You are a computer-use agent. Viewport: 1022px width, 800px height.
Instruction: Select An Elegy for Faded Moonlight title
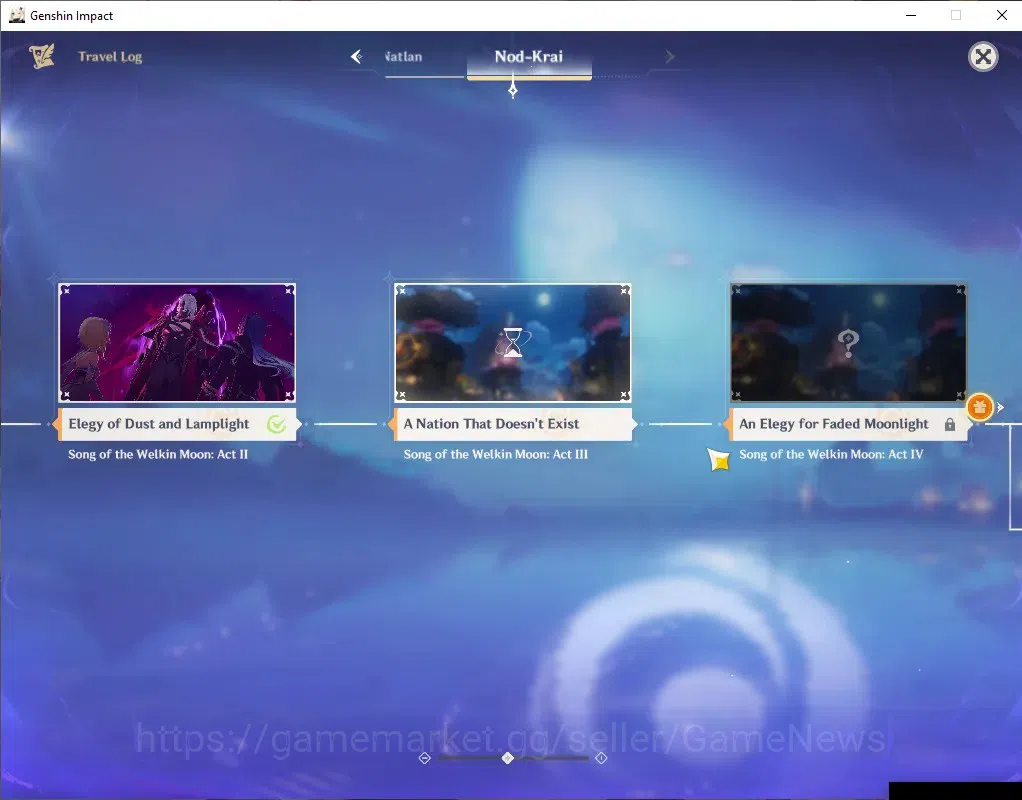834,424
